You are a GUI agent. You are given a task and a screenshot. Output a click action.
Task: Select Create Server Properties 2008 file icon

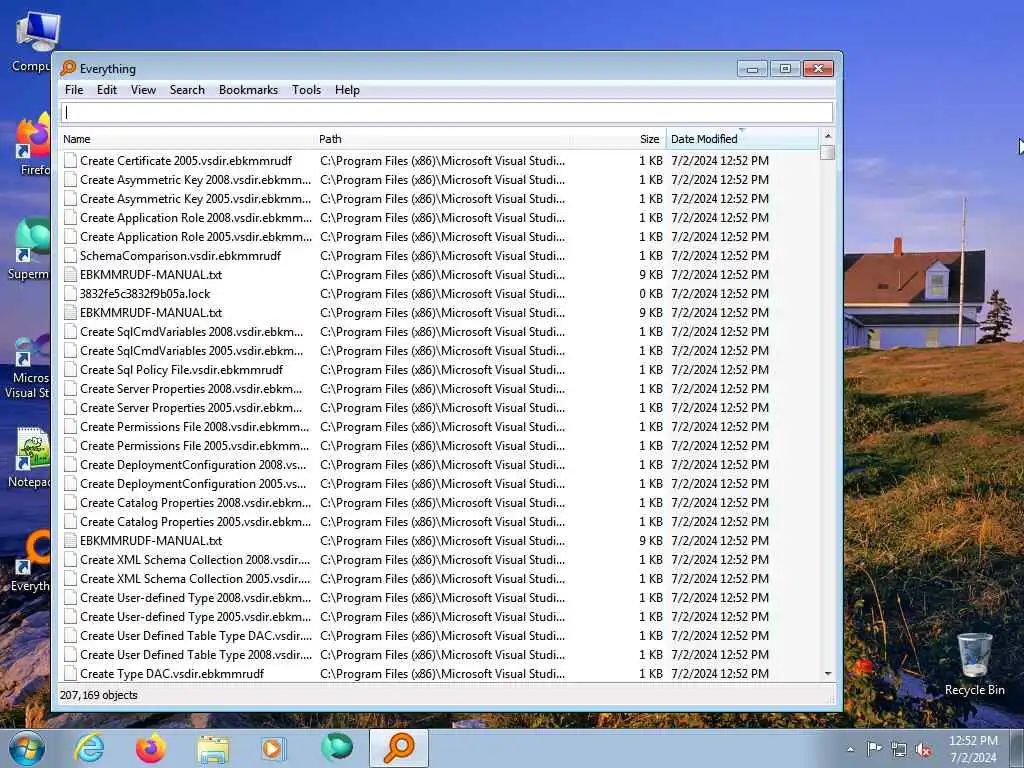click(70, 389)
